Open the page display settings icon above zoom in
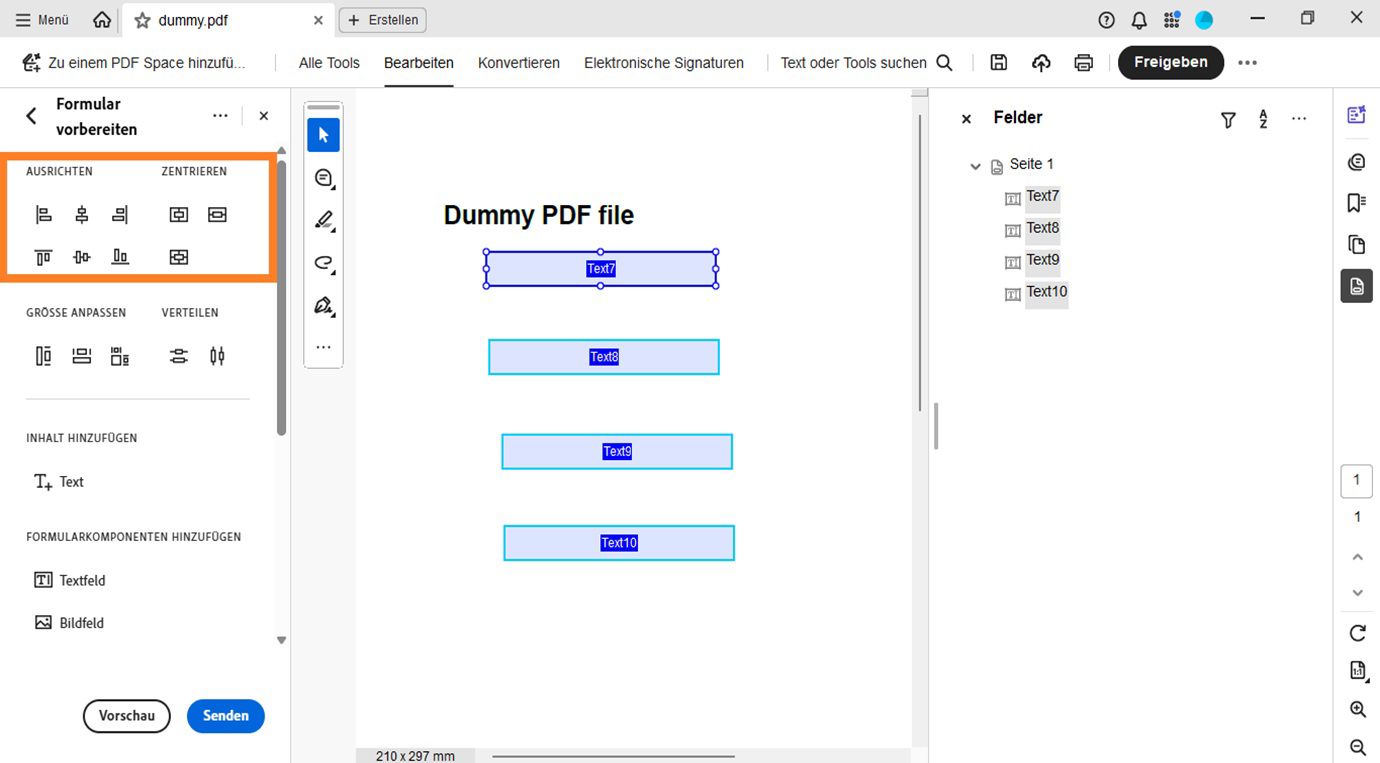The height and width of the screenshot is (763, 1380). 1358,671
